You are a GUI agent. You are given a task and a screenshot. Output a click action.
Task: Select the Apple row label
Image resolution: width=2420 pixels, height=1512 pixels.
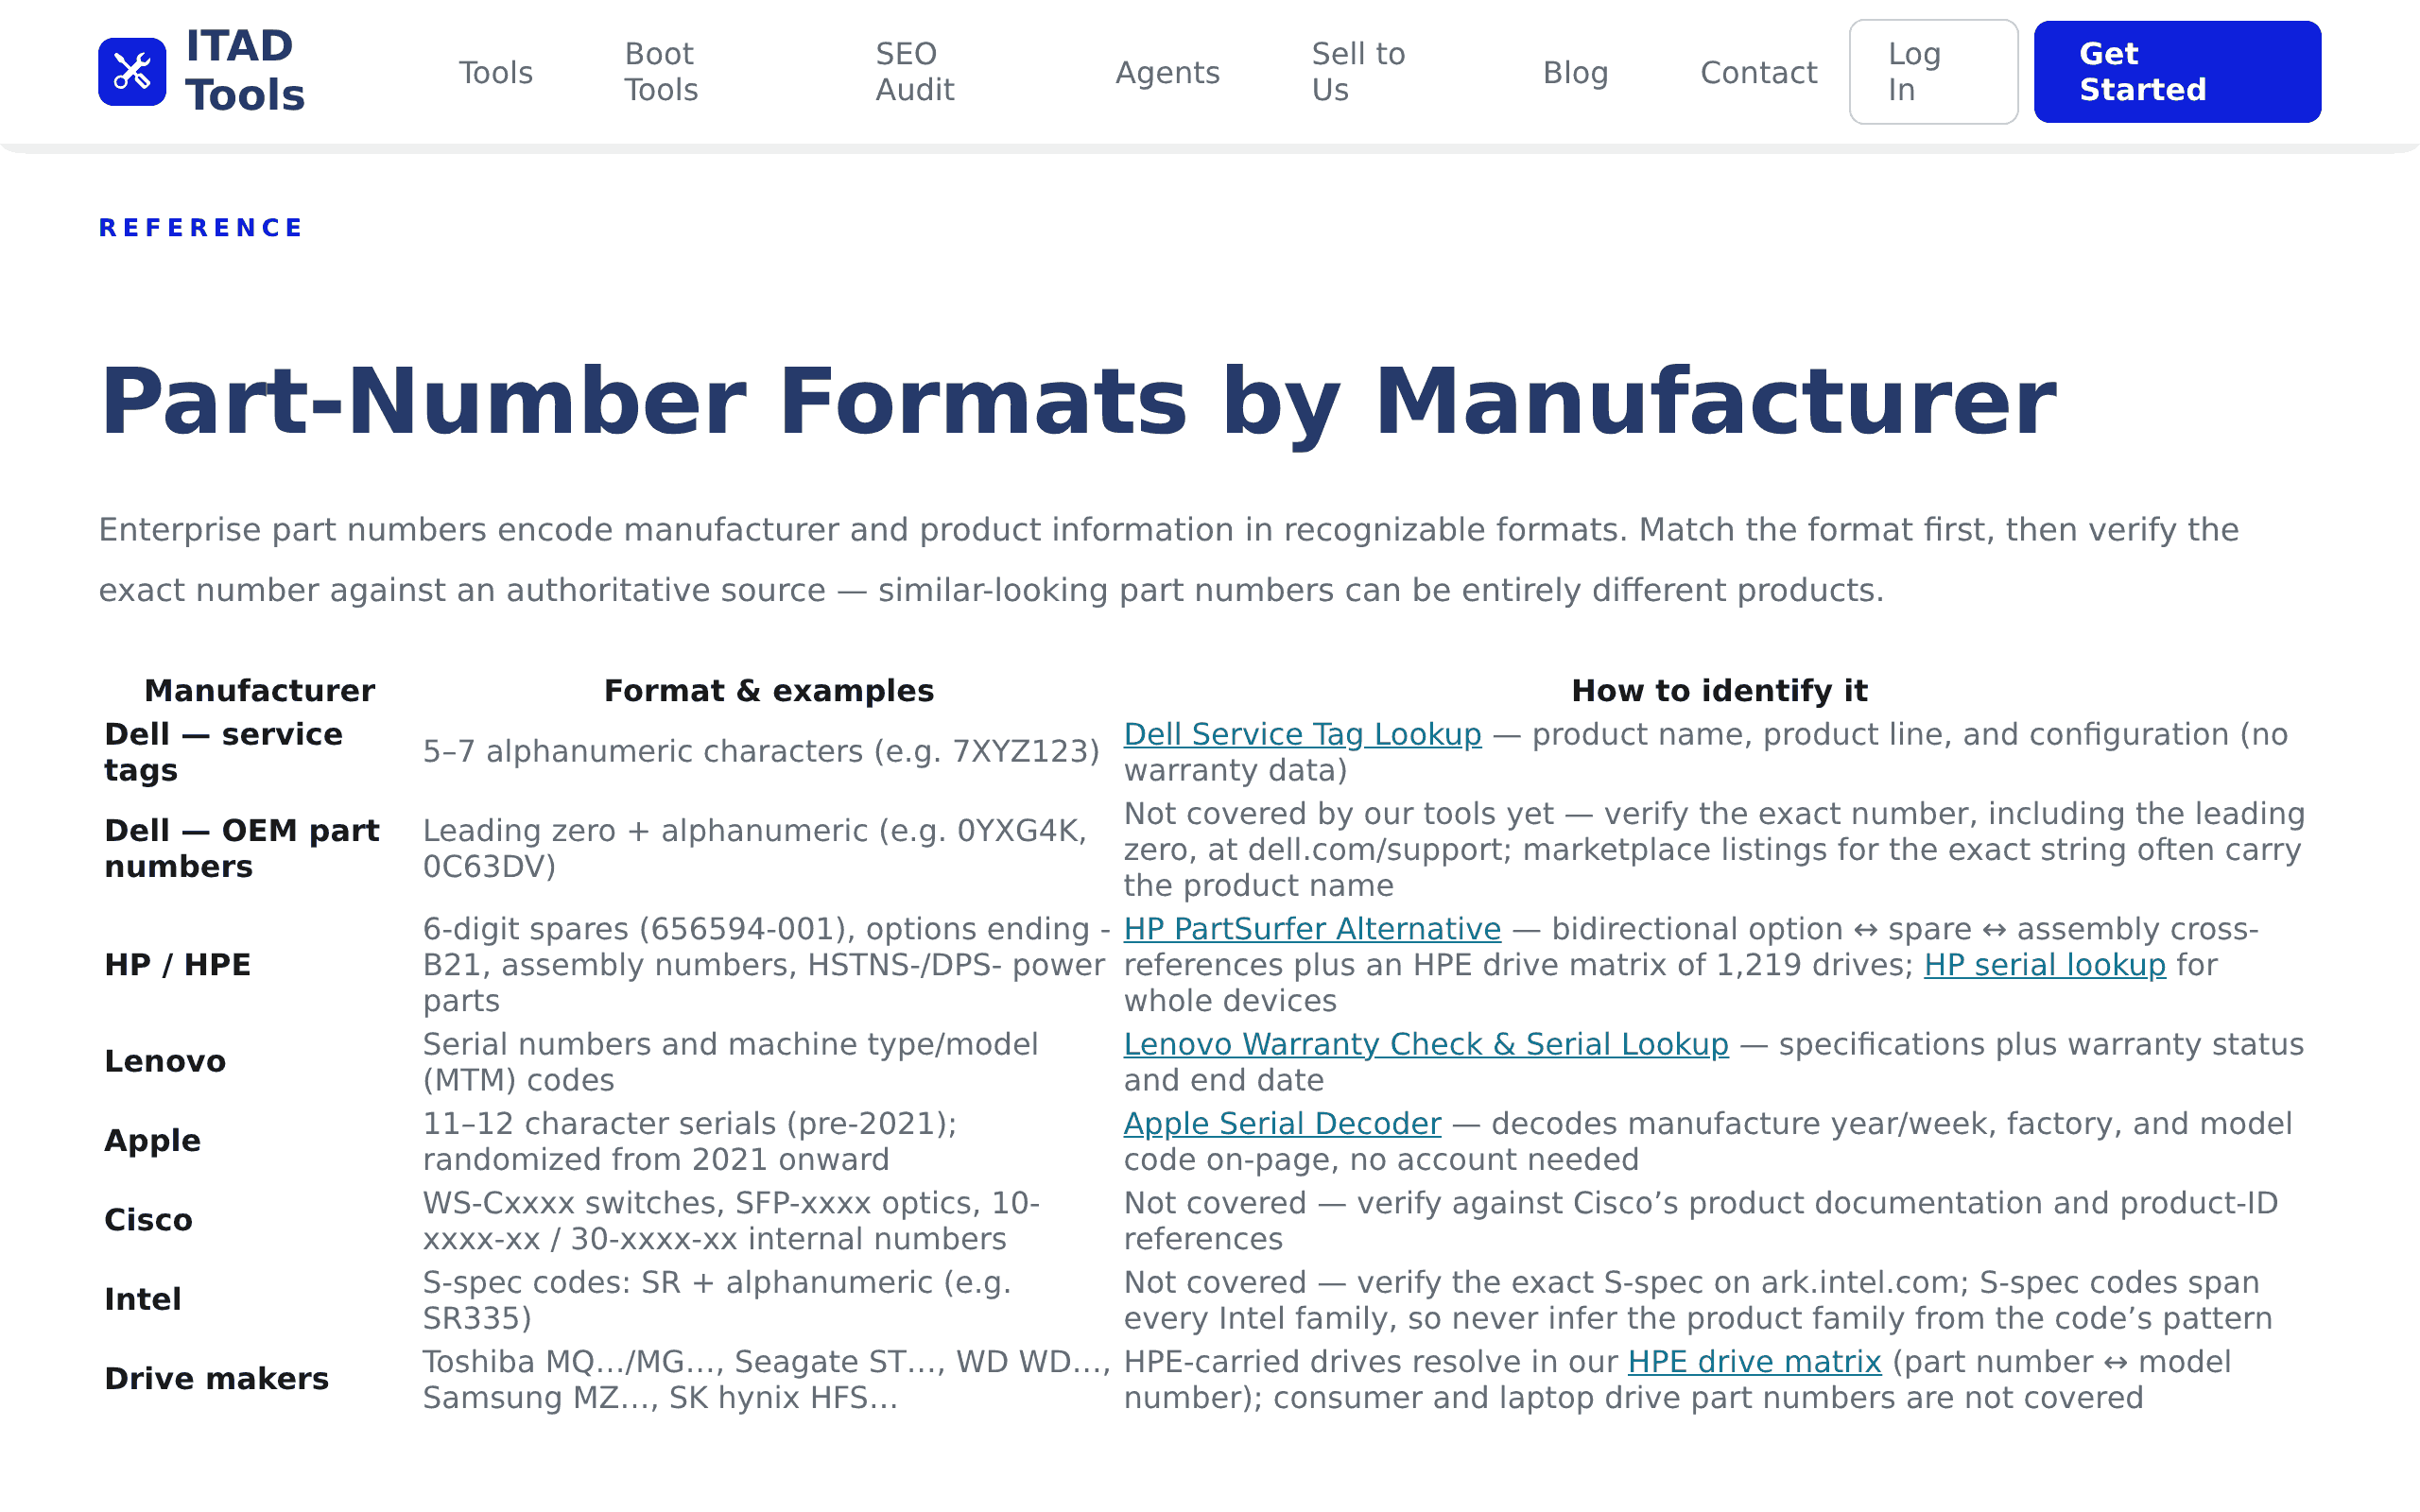(152, 1141)
